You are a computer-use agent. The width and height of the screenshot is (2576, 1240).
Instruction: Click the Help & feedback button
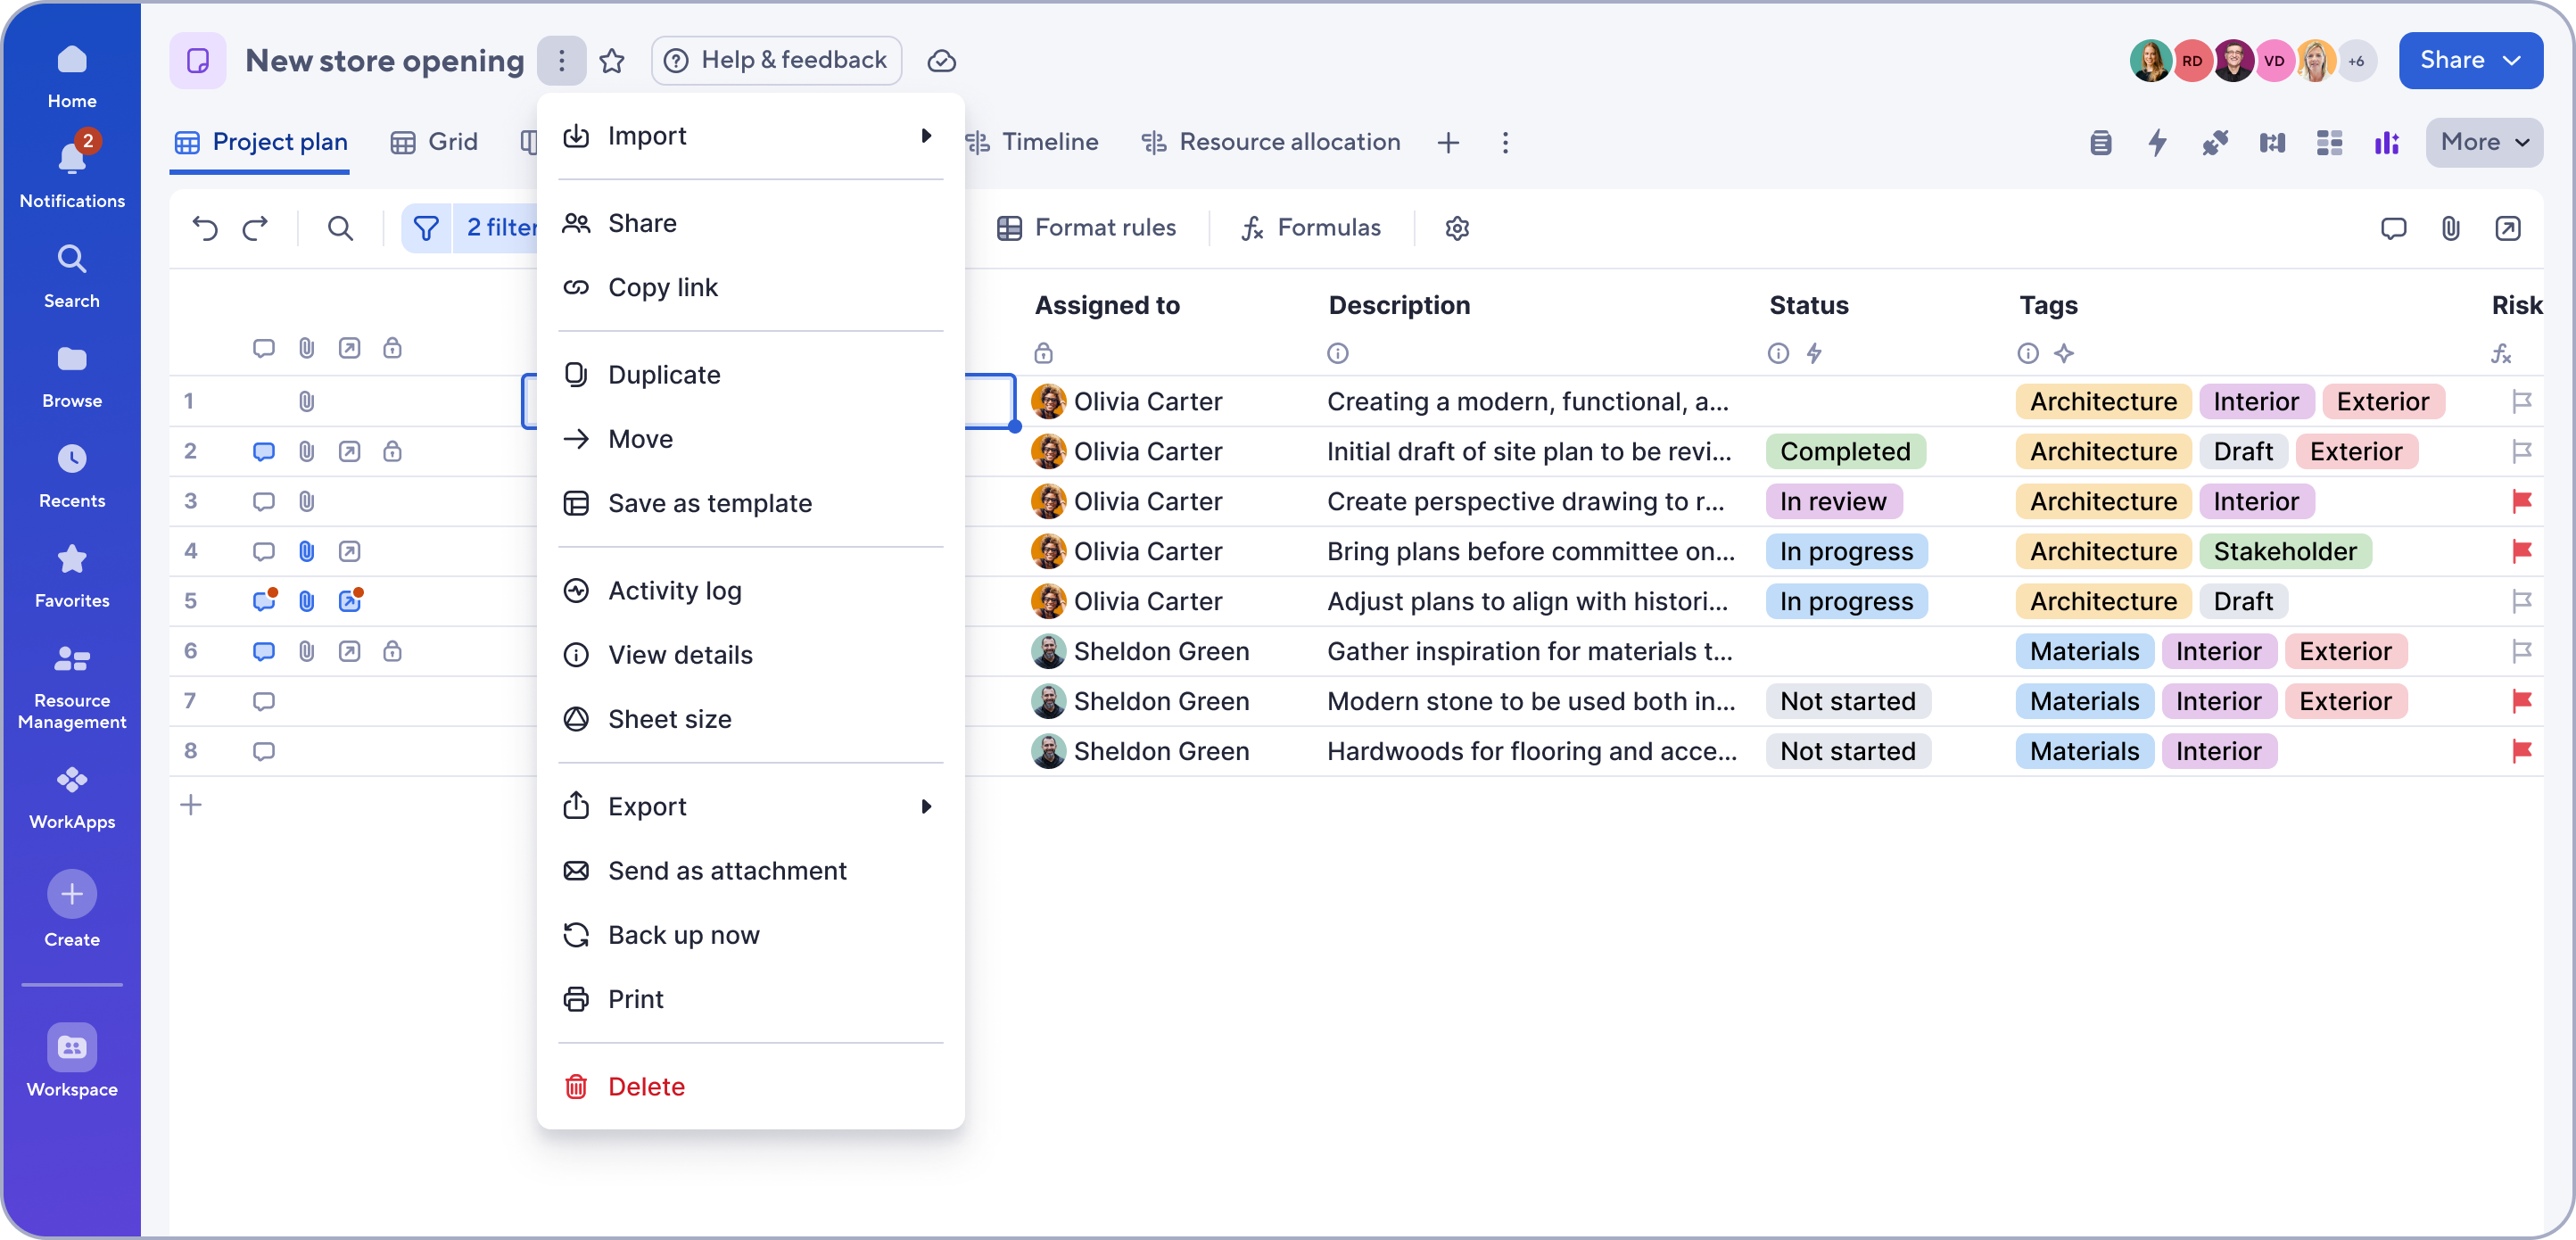(776, 60)
